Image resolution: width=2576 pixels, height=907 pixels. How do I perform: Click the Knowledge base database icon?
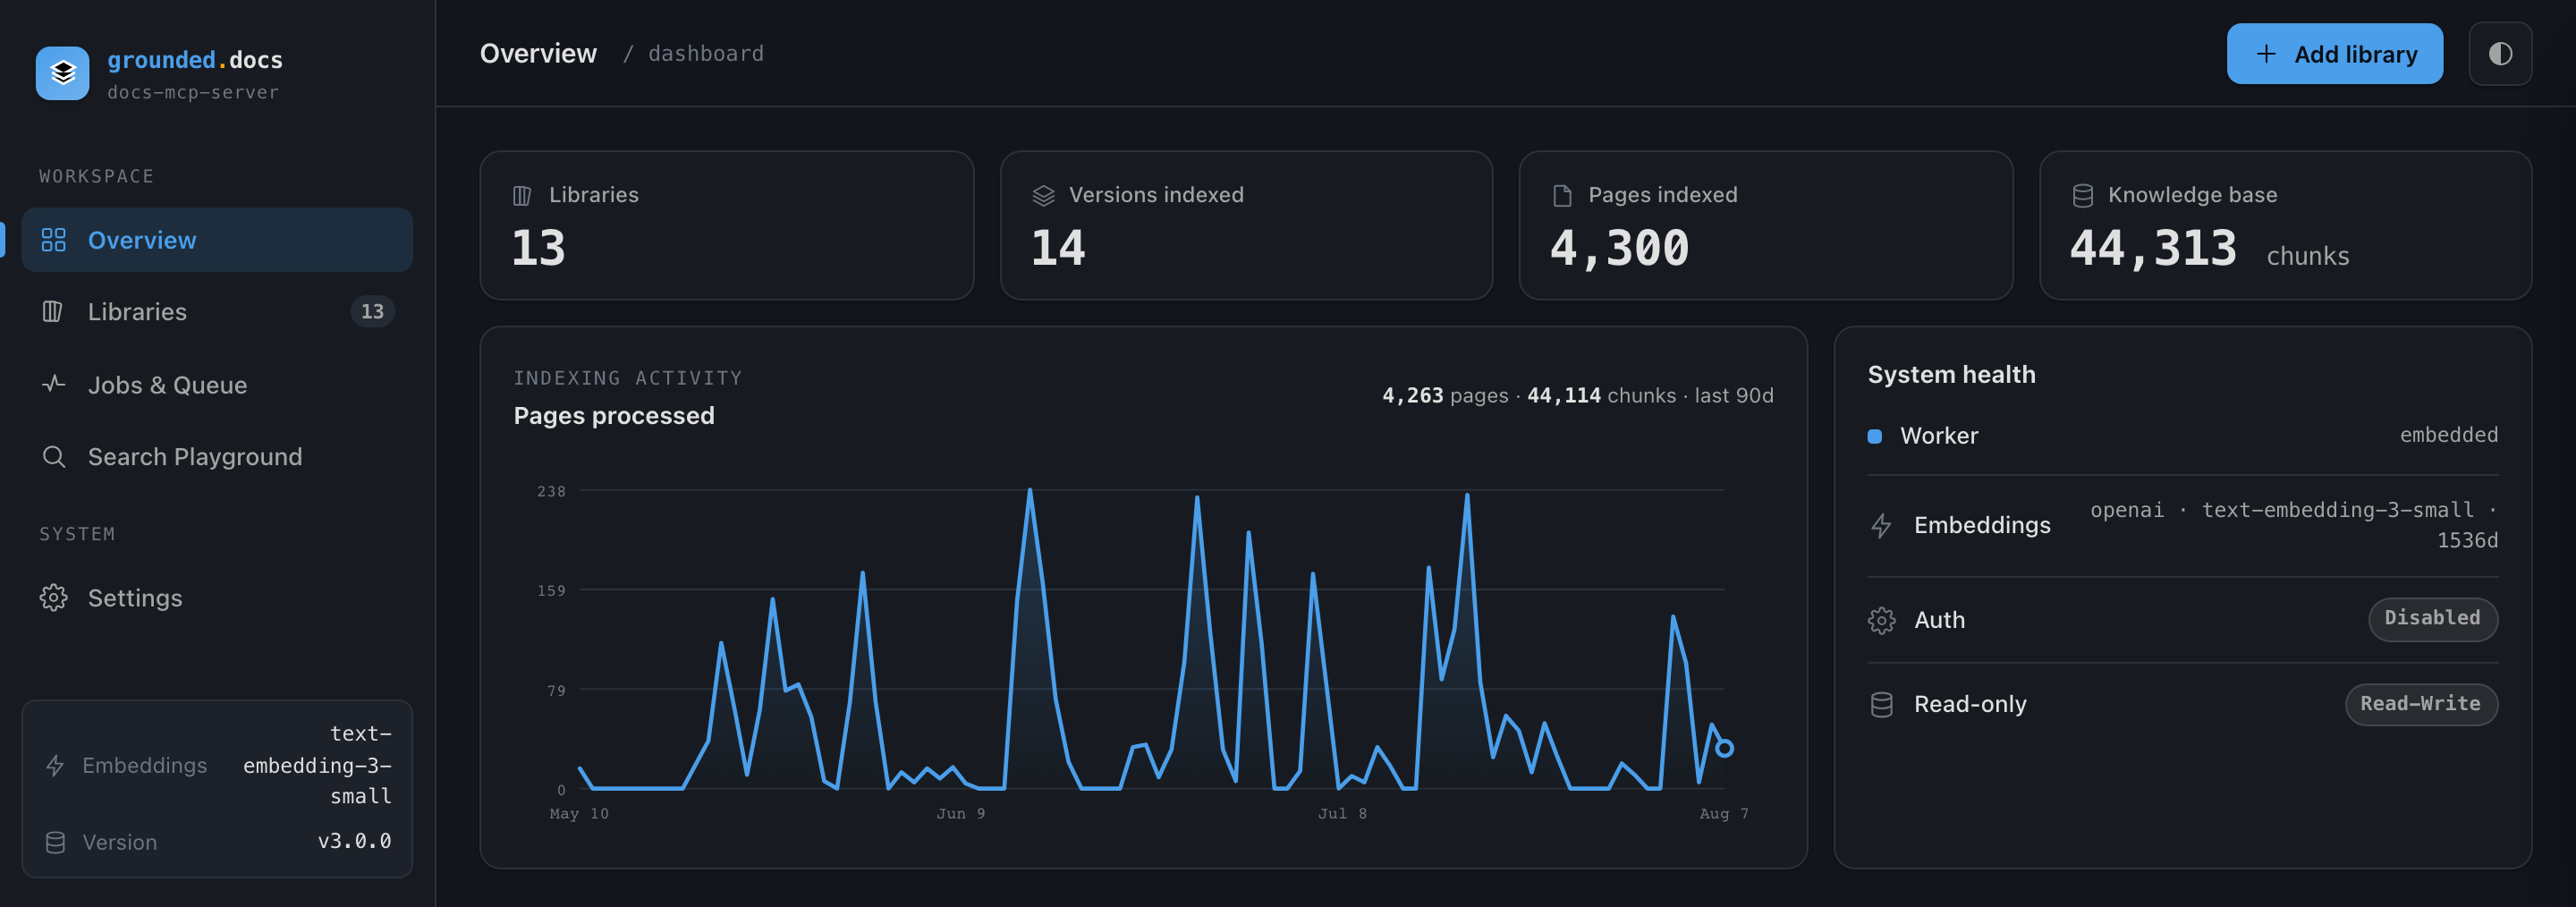click(2082, 196)
